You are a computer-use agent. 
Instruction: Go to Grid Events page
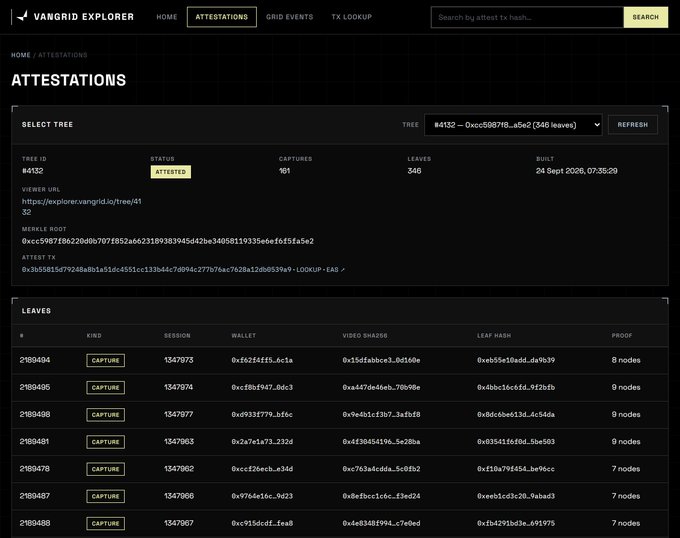(289, 17)
